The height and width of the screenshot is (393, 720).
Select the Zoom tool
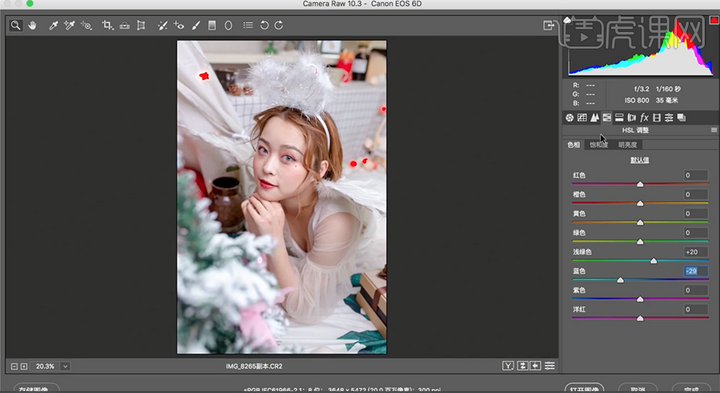(16, 25)
